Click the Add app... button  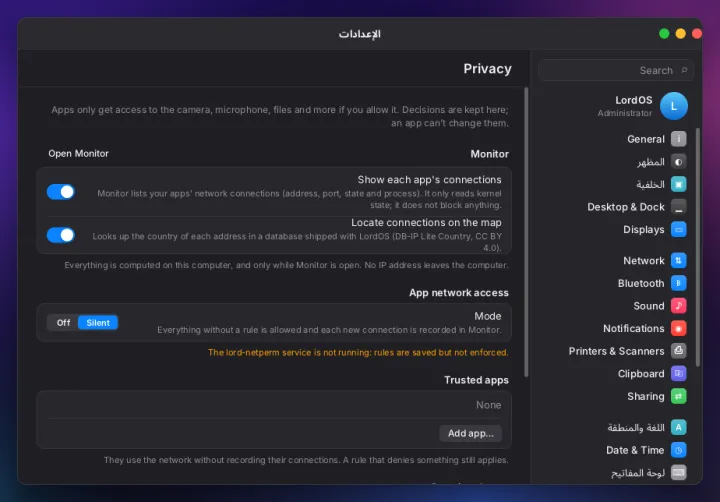[470, 433]
